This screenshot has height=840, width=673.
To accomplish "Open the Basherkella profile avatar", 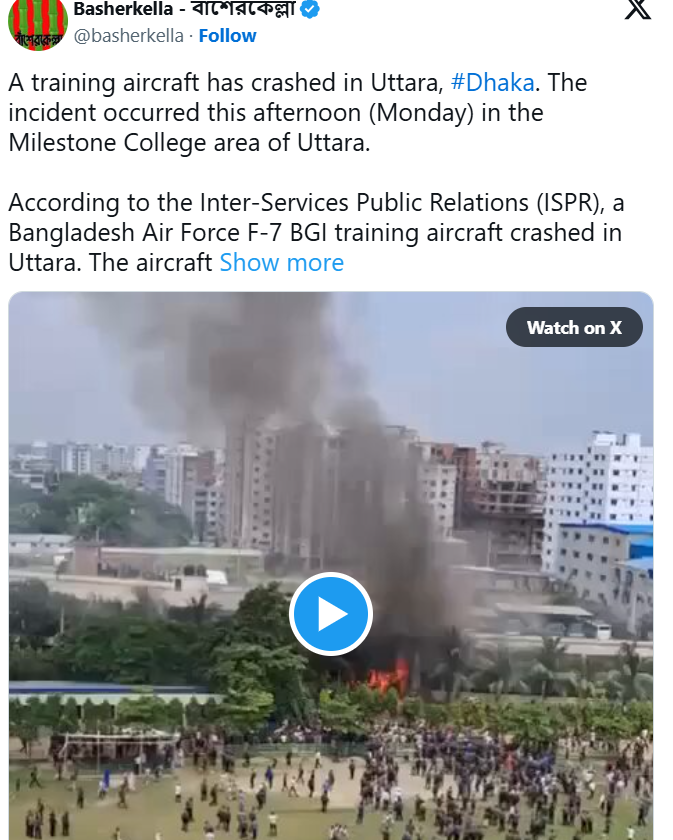I will [x=38, y=24].
